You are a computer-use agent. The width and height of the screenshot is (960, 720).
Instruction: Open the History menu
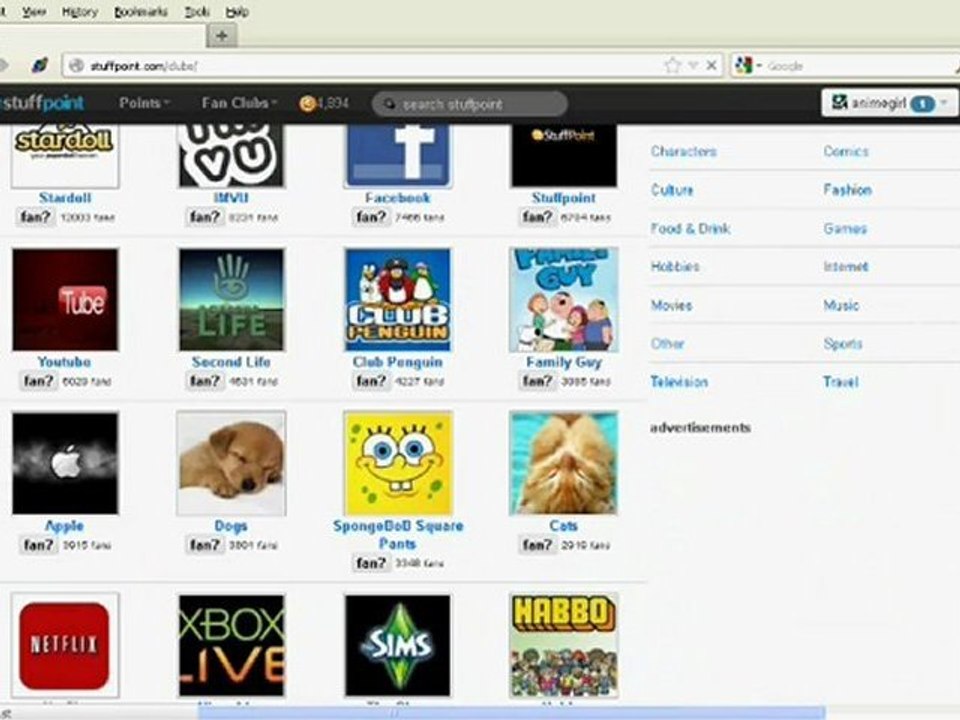point(80,12)
